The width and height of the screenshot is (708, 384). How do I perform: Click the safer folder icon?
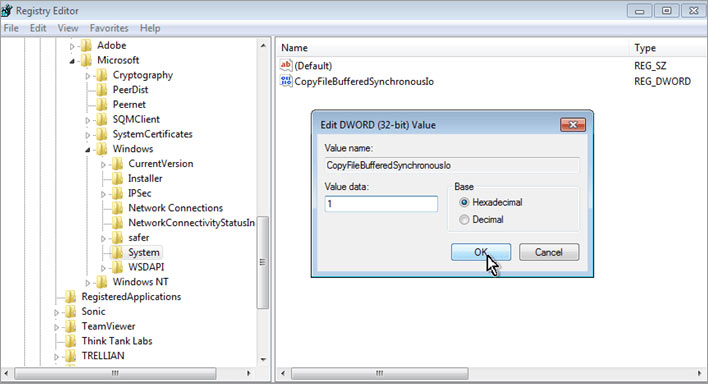point(117,238)
